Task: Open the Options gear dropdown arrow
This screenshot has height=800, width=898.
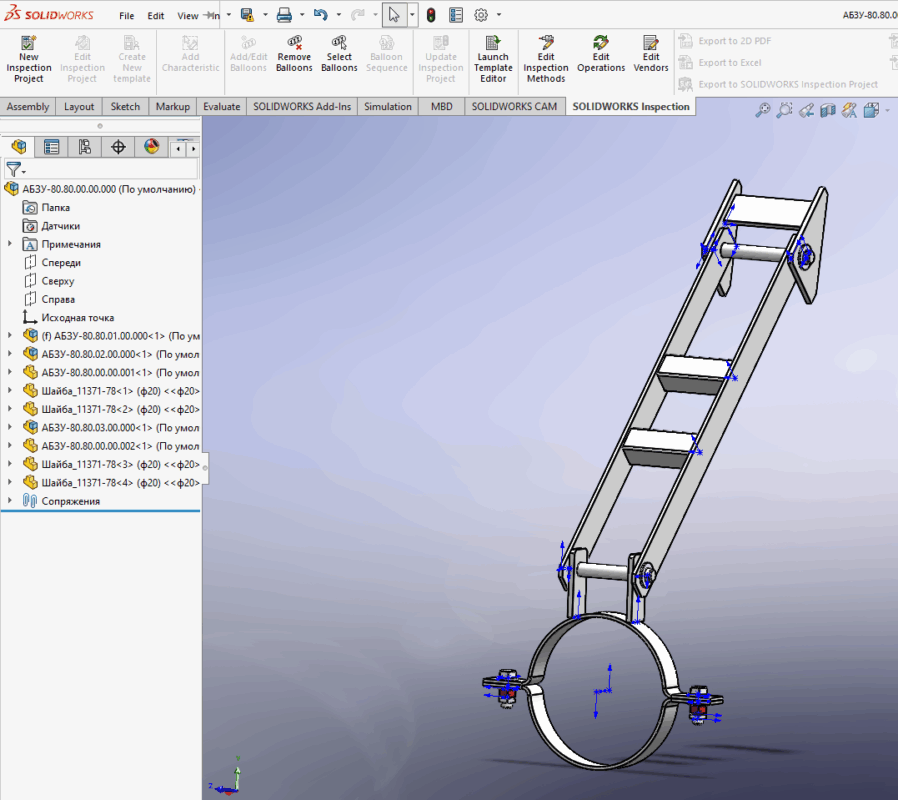Action: tap(499, 15)
